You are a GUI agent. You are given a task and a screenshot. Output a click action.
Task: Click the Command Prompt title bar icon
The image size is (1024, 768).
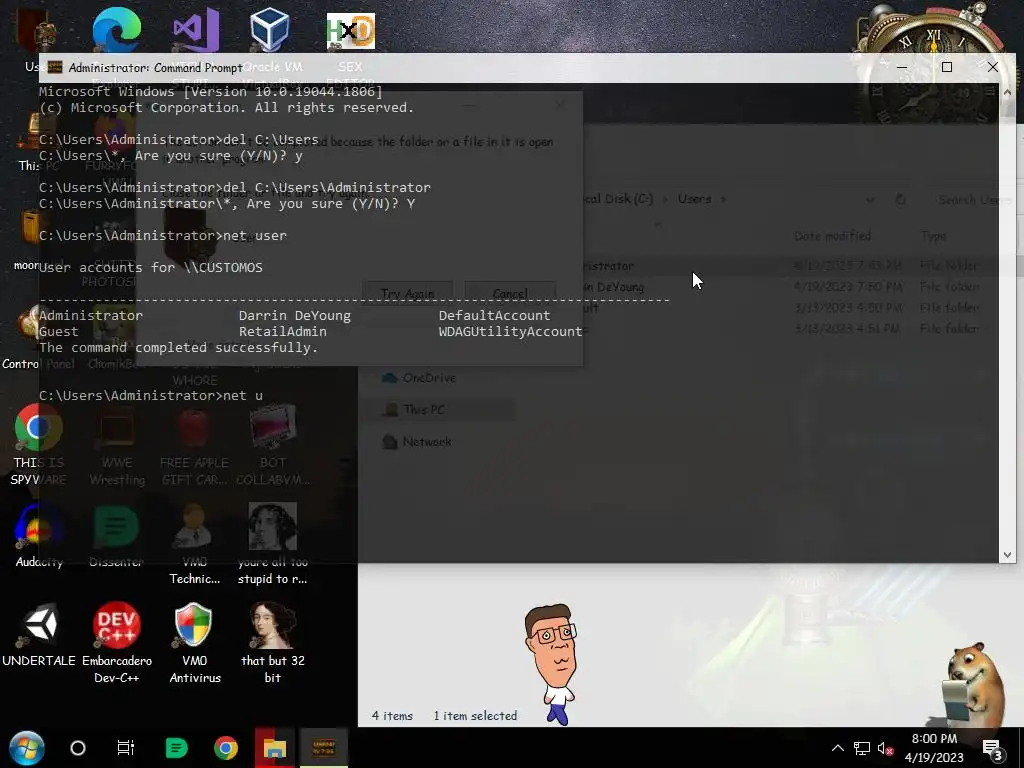(56, 67)
